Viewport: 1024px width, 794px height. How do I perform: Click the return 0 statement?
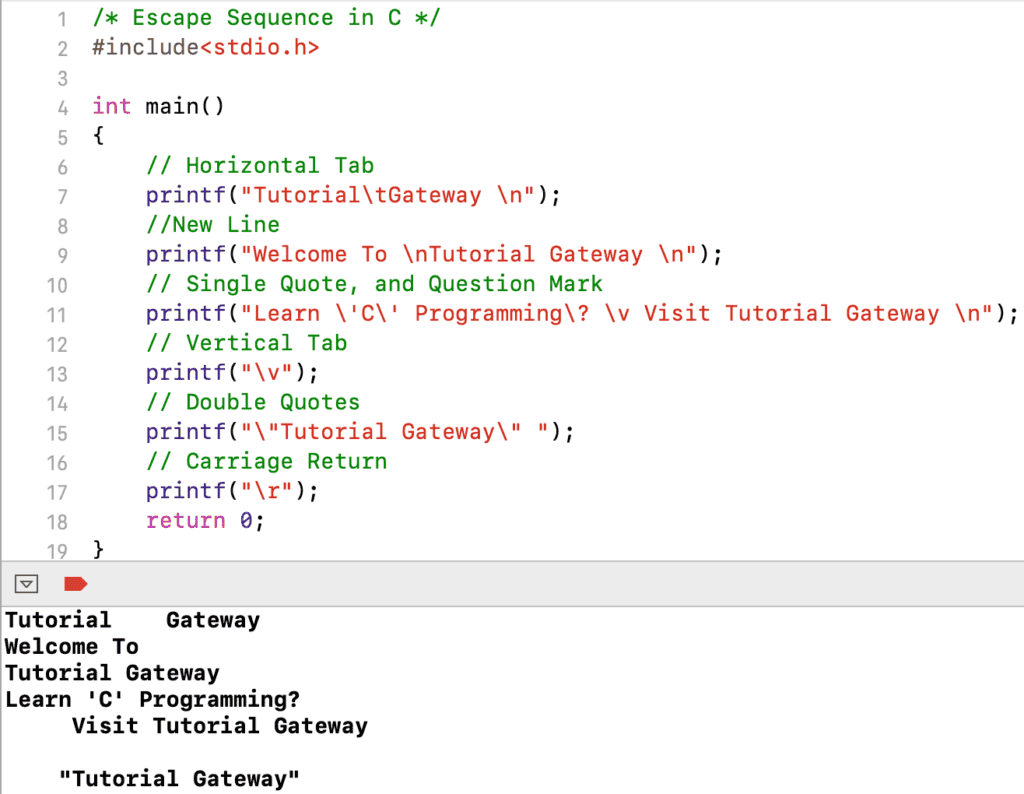[x=205, y=520]
